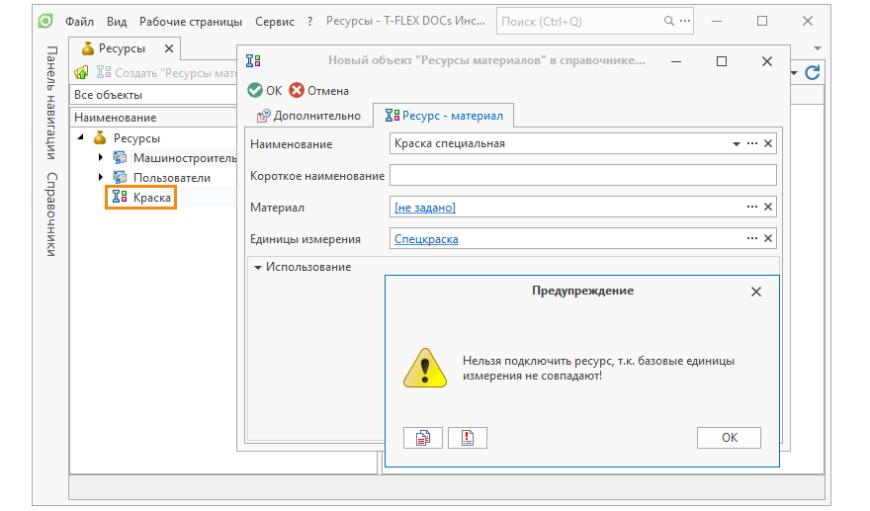
Task: Clear the Наименование field with X
Action: pyautogui.click(x=768, y=144)
